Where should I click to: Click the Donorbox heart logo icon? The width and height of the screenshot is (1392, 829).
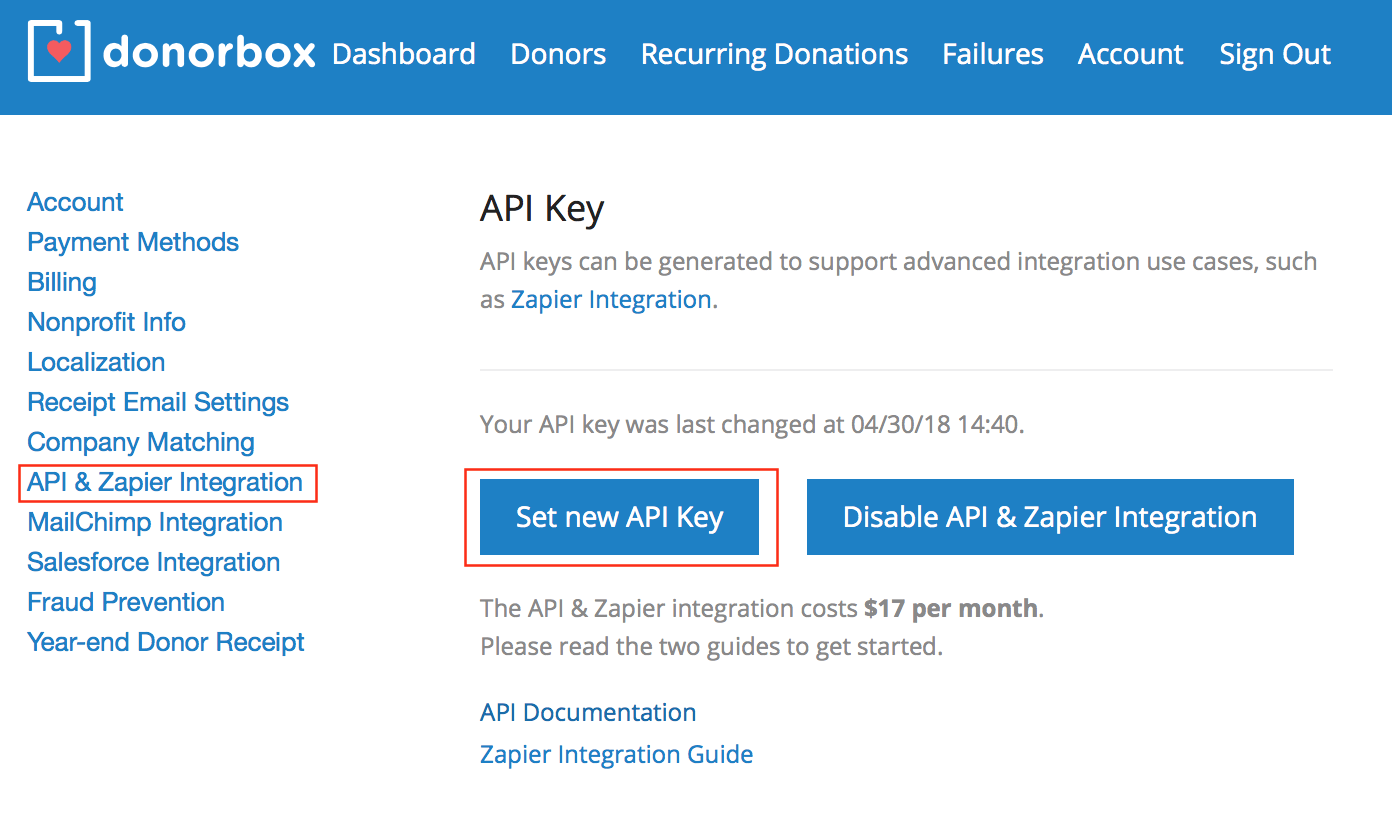(x=59, y=51)
